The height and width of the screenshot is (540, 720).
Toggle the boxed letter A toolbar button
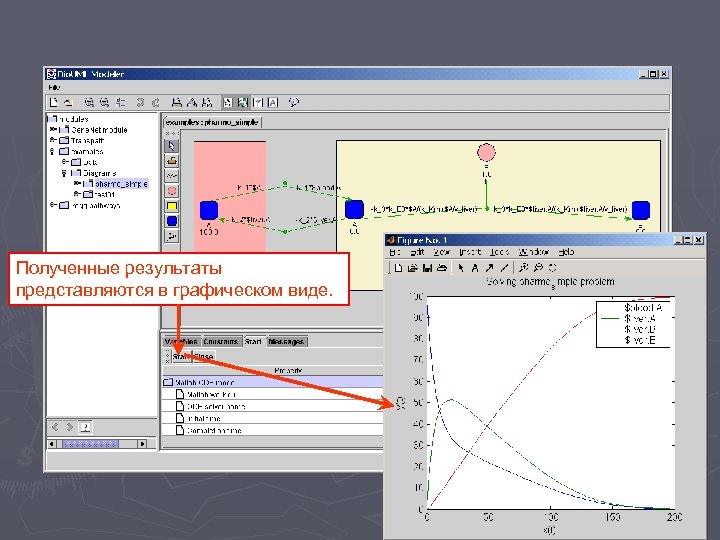pyautogui.click(x=273, y=102)
